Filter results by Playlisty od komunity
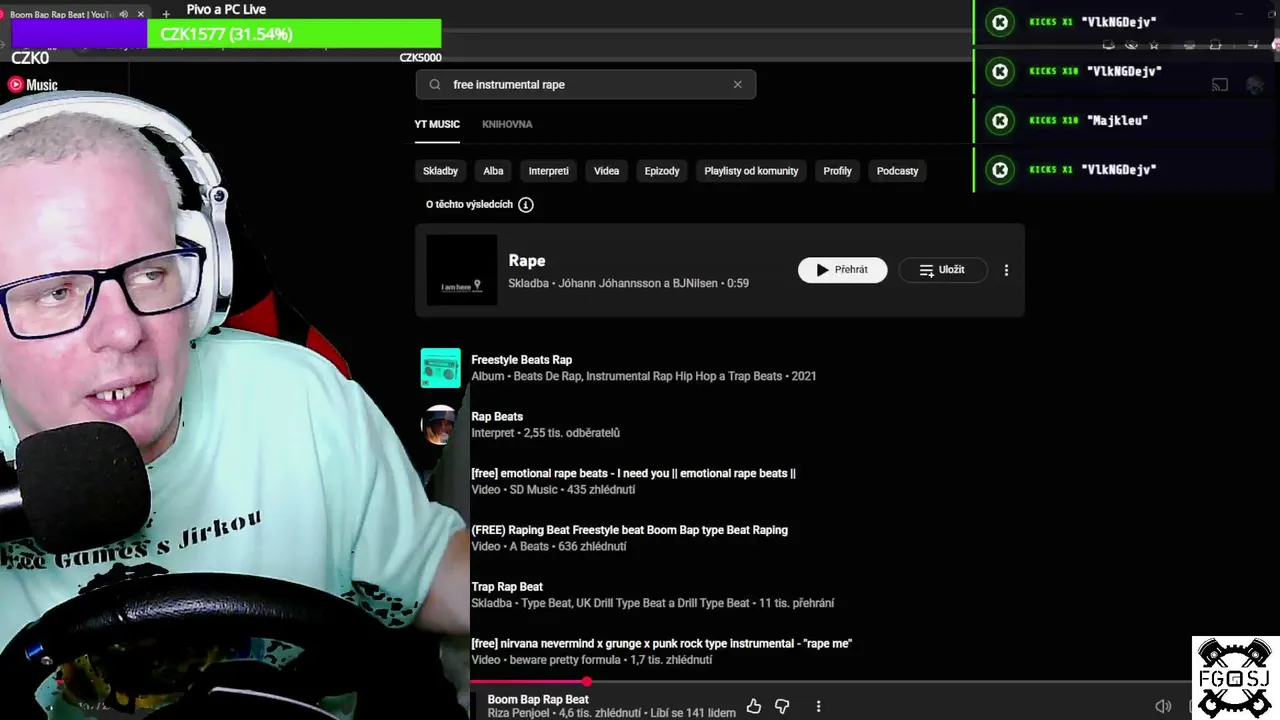Screen dimensions: 1280x720 pyautogui.click(x=751, y=171)
